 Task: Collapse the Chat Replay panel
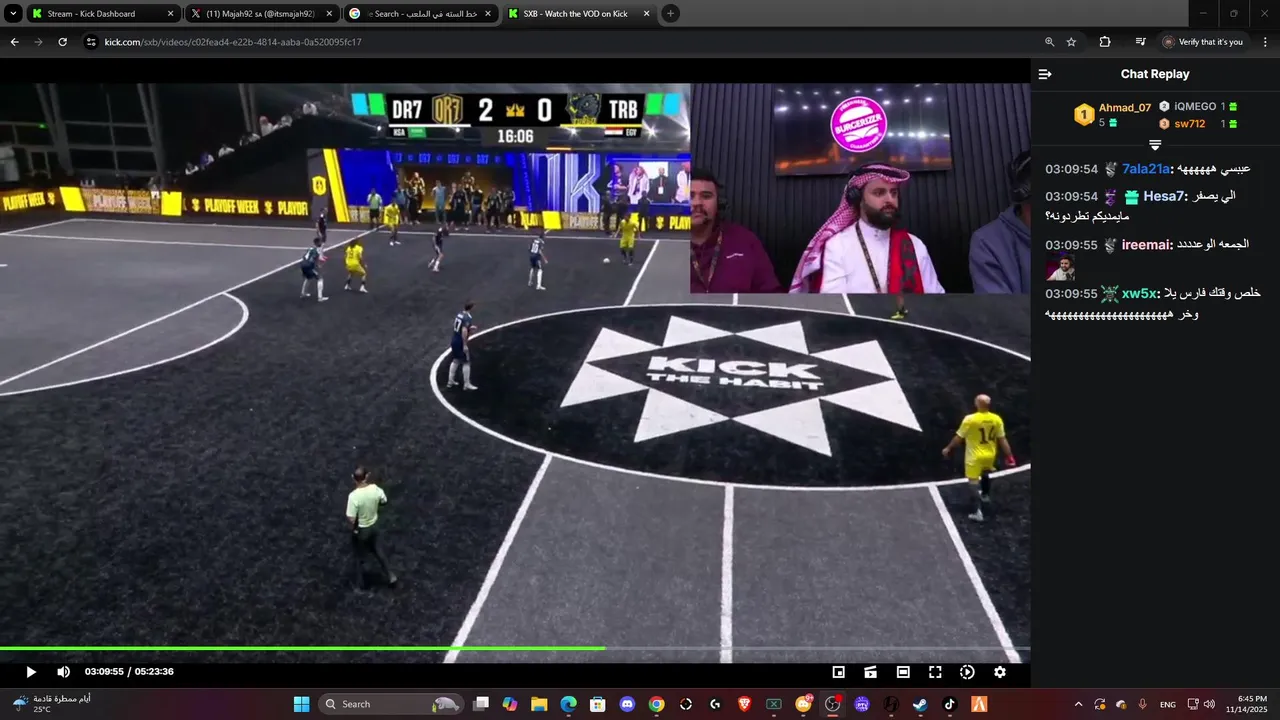pos(1045,74)
